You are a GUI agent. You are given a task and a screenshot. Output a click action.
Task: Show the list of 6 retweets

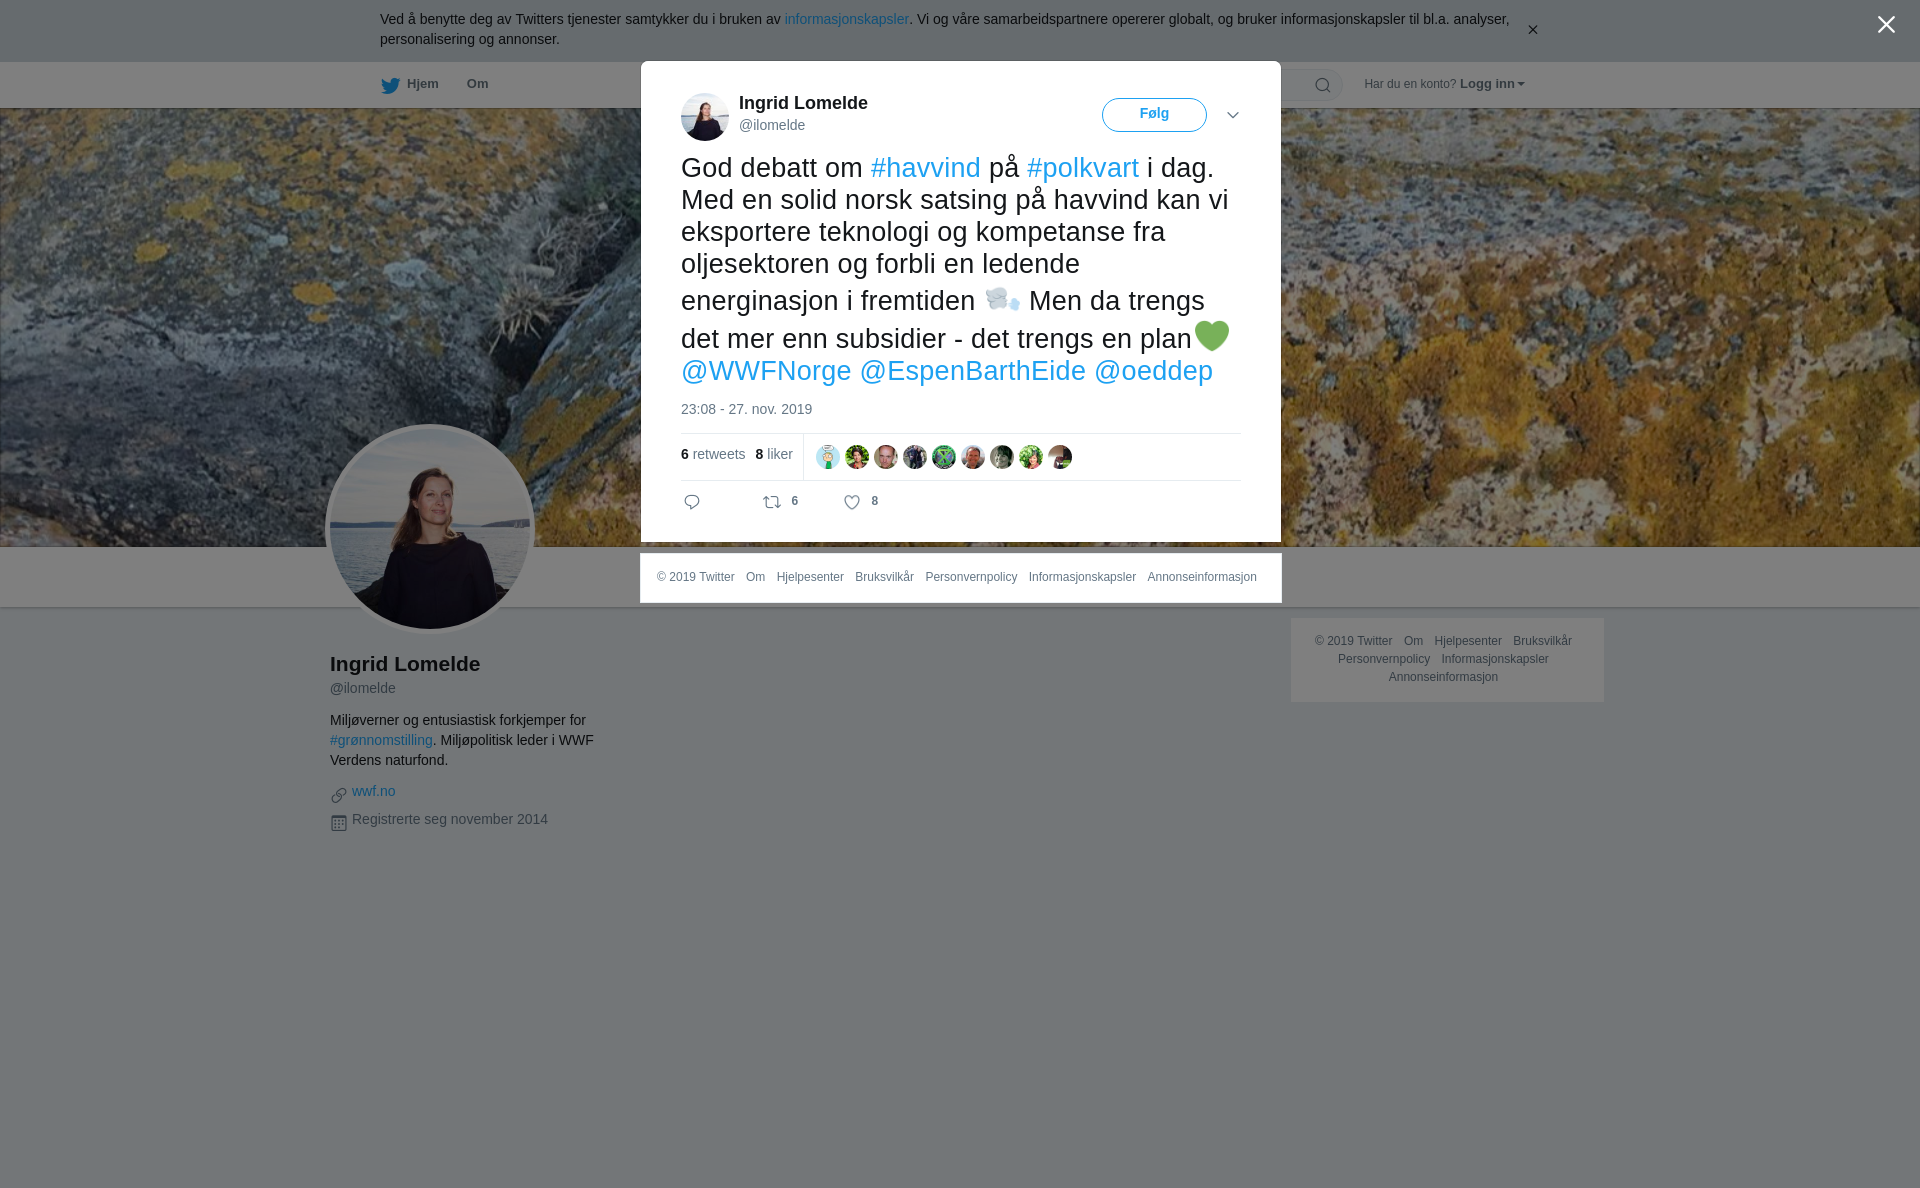[x=713, y=454]
